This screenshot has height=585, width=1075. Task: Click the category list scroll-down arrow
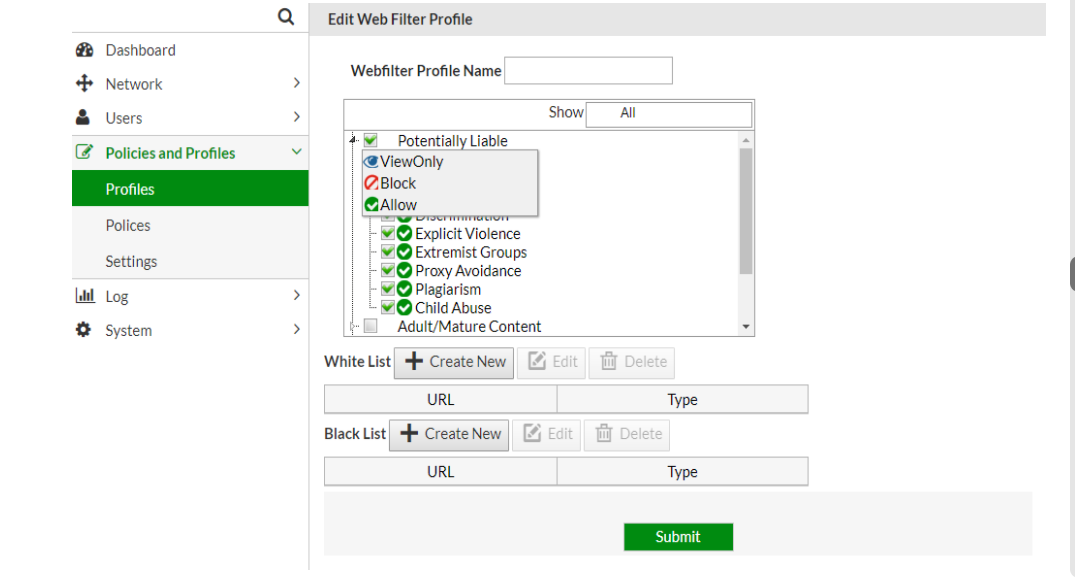746,327
